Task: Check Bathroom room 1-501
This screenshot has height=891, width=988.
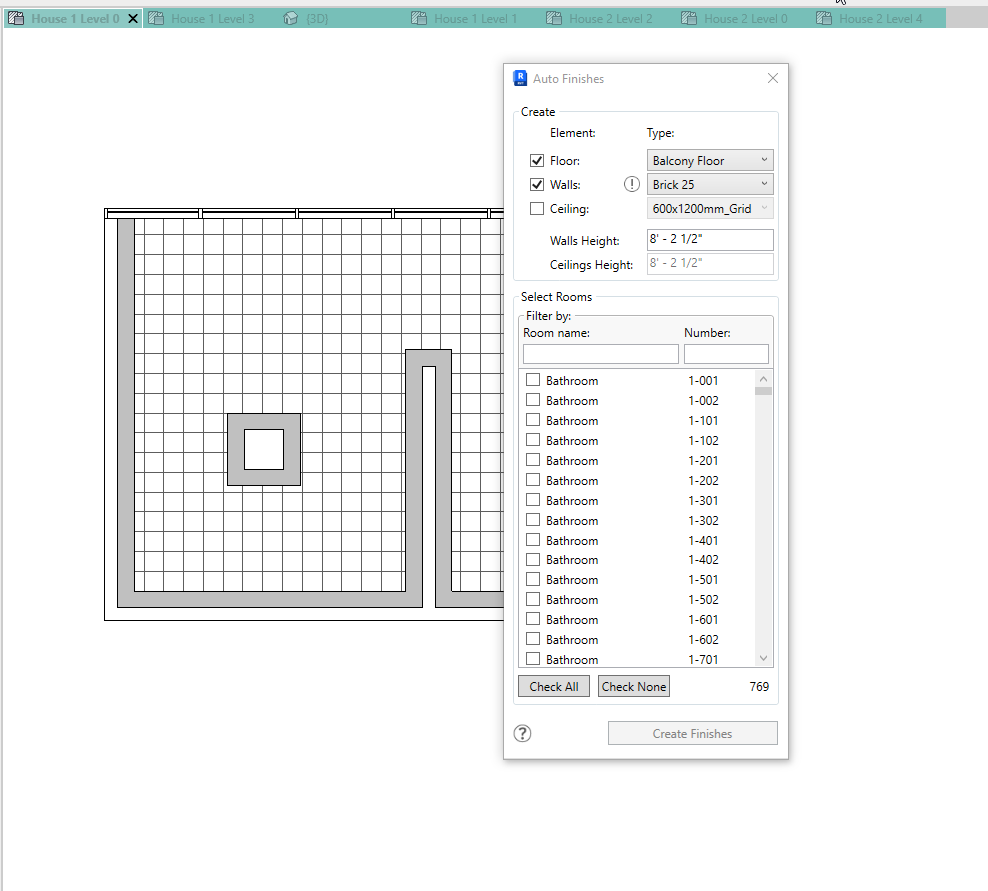Action: point(533,579)
